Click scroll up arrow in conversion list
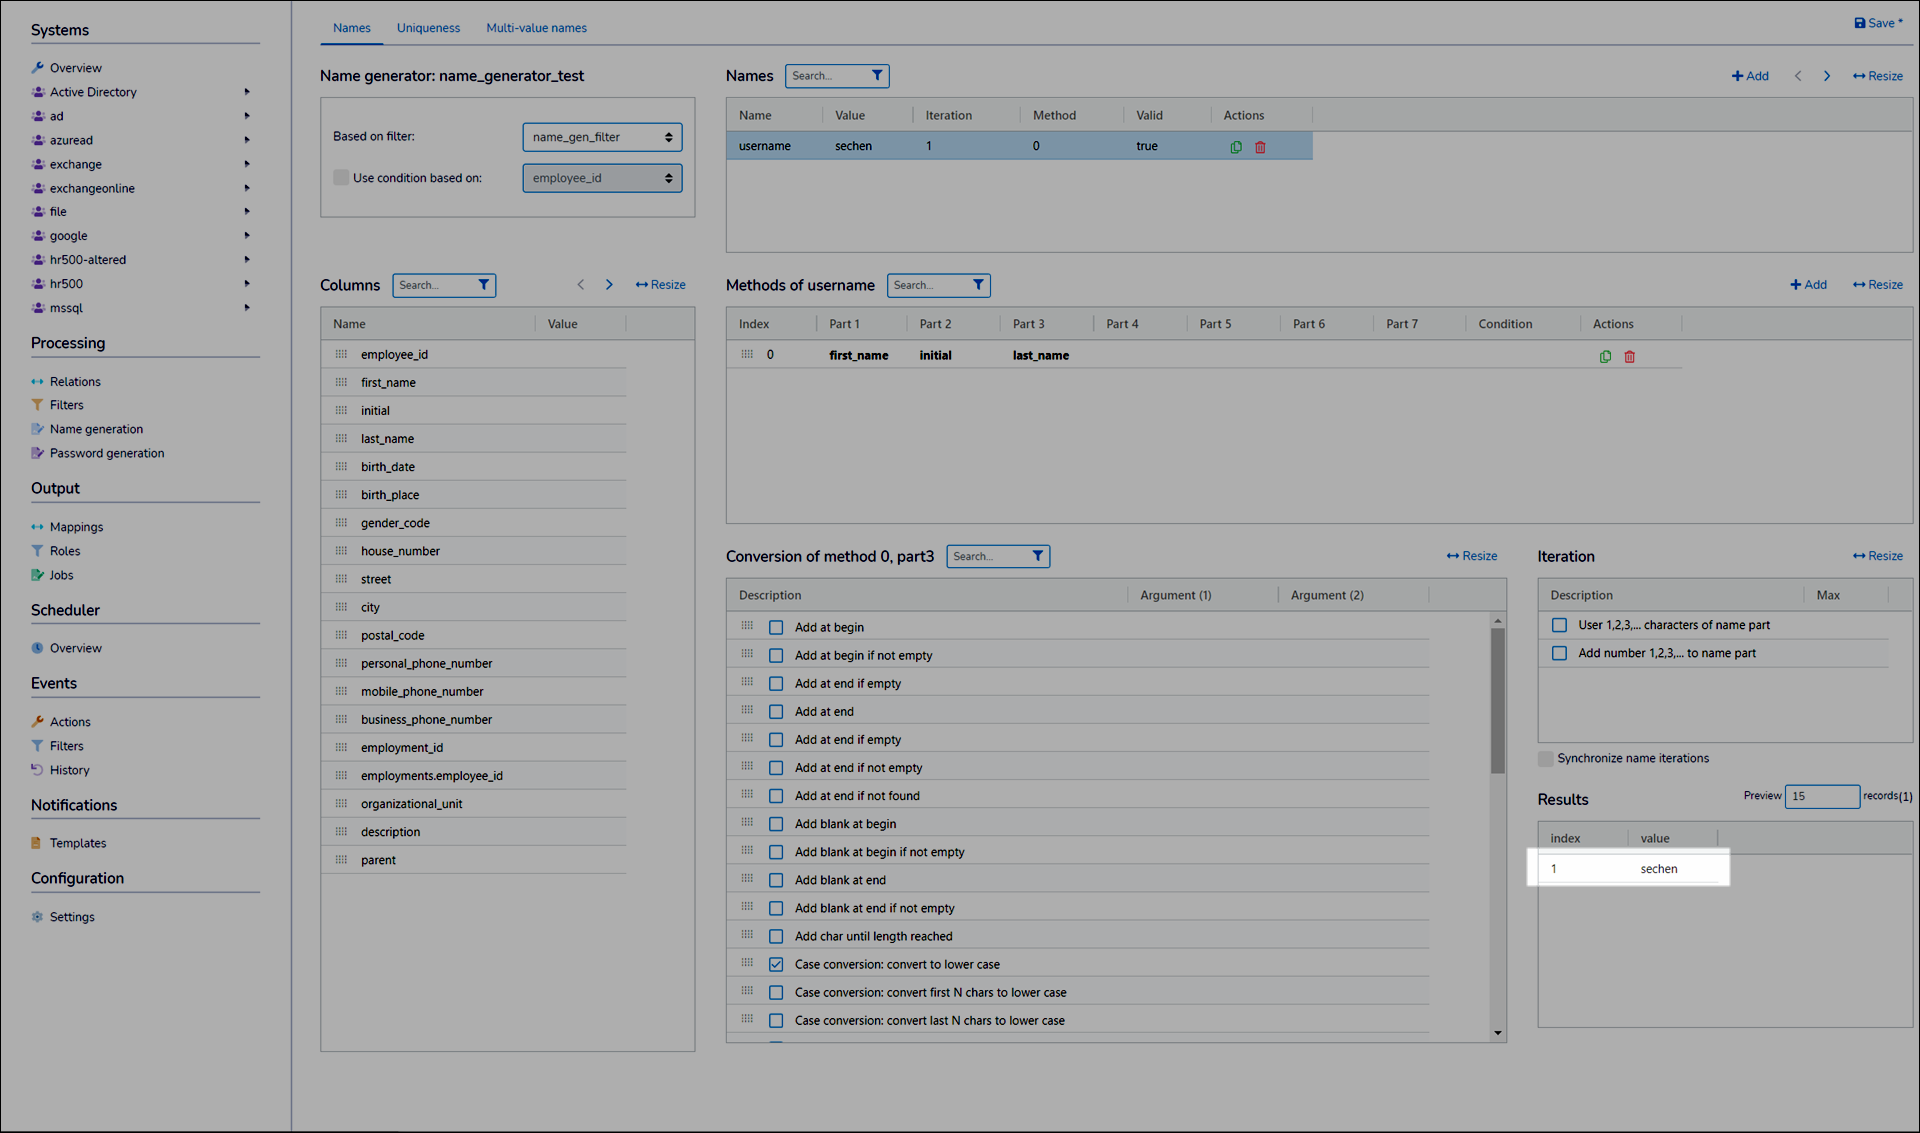This screenshot has width=1920, height=1133. click(1497, 621)
